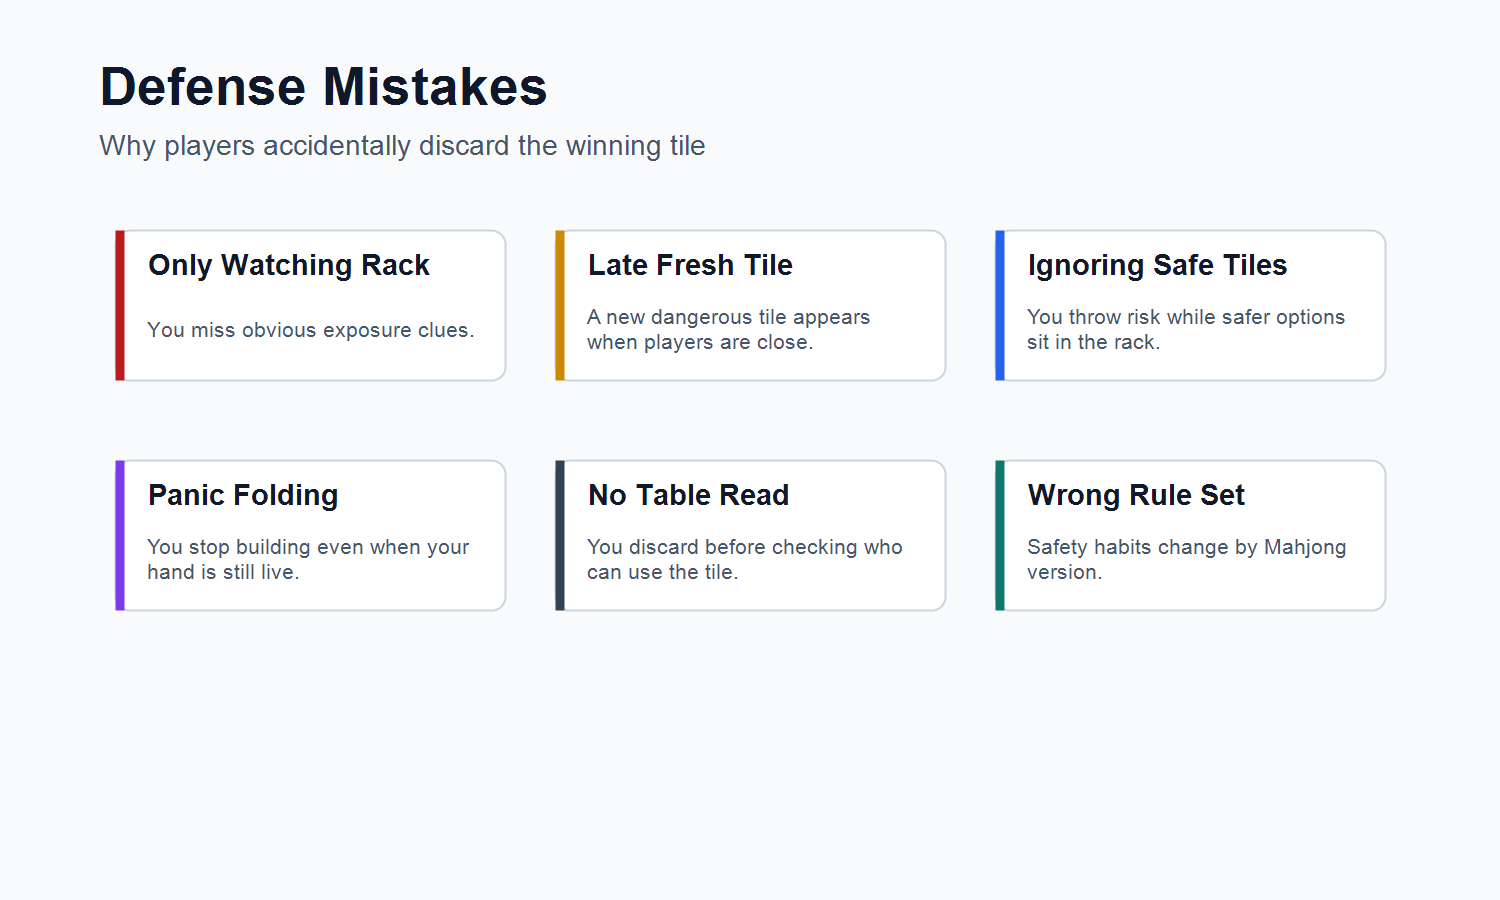Click the blue accent bar on Ignoring Safe Tiles

[1000, 305]
